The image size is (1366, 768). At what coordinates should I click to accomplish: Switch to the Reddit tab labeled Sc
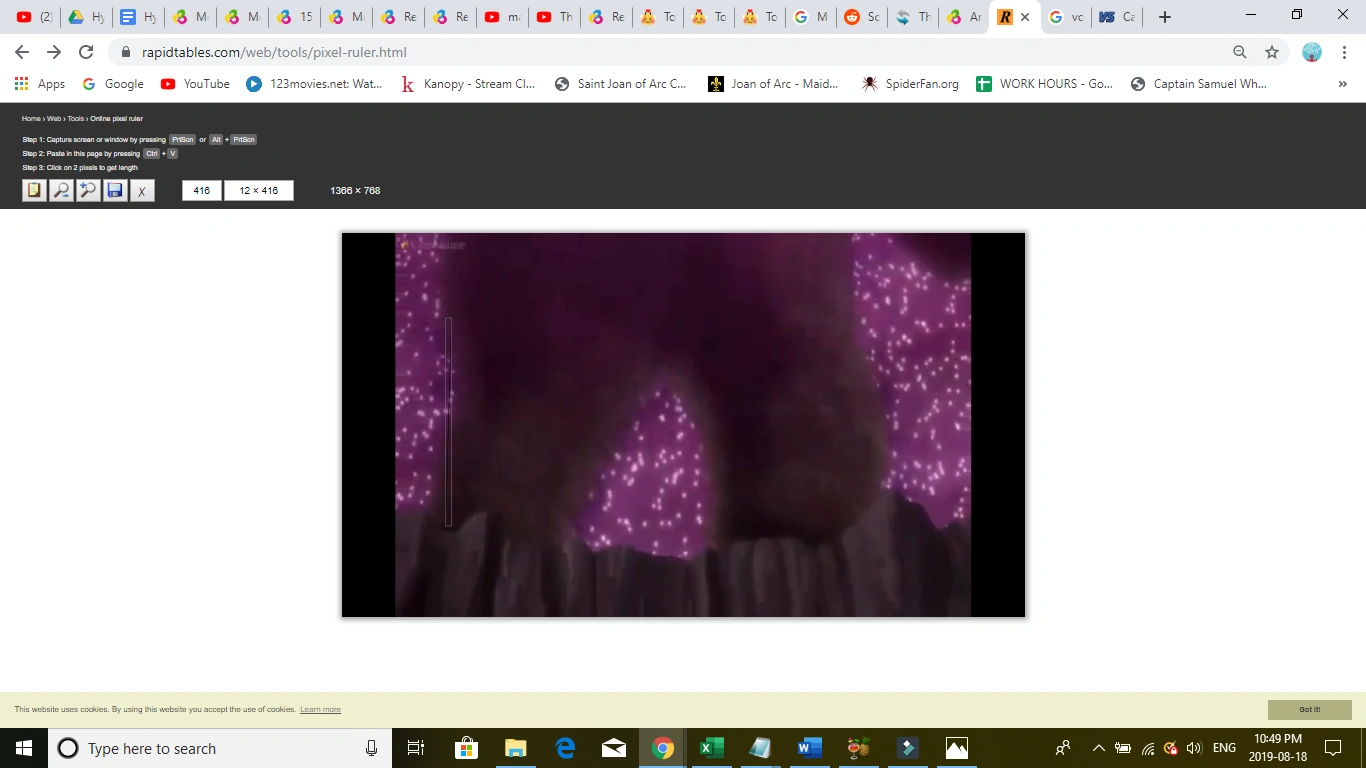[x=862, y=17]
